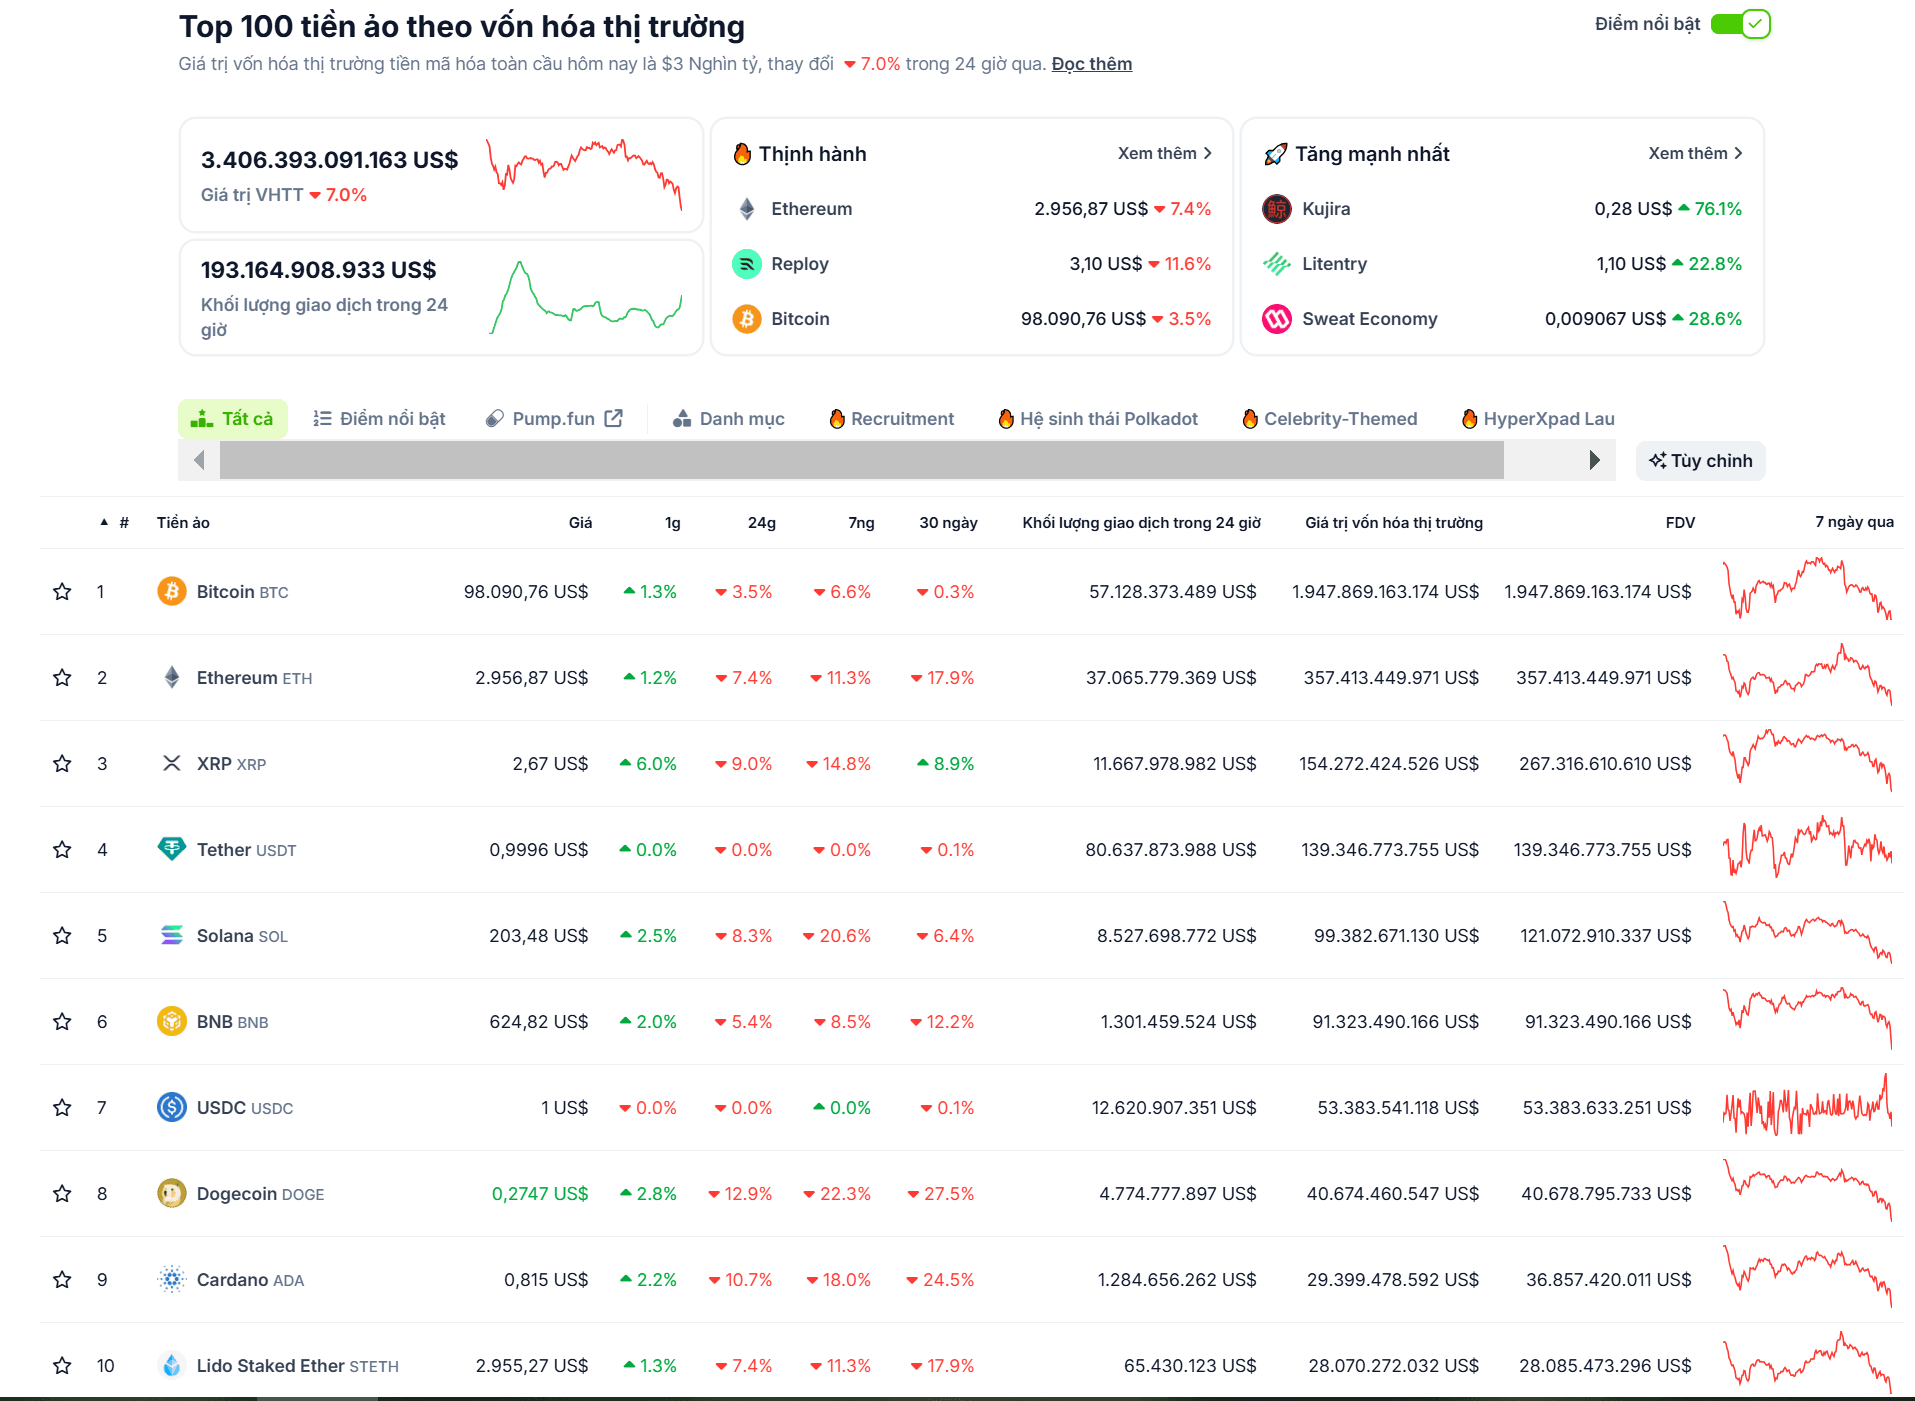The height and width of the screenshot is (1401, 1915).
Task: Click the category horizontal scrollbar thumb
Action: (861, 460)
